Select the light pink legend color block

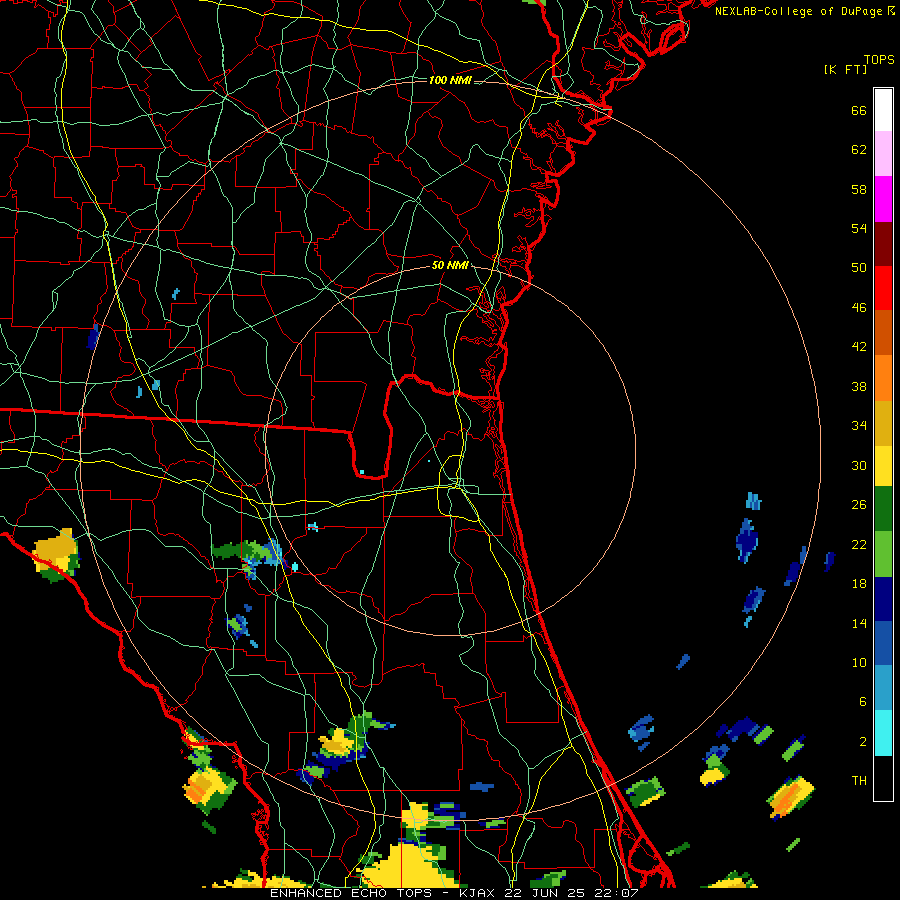(883, 154)
